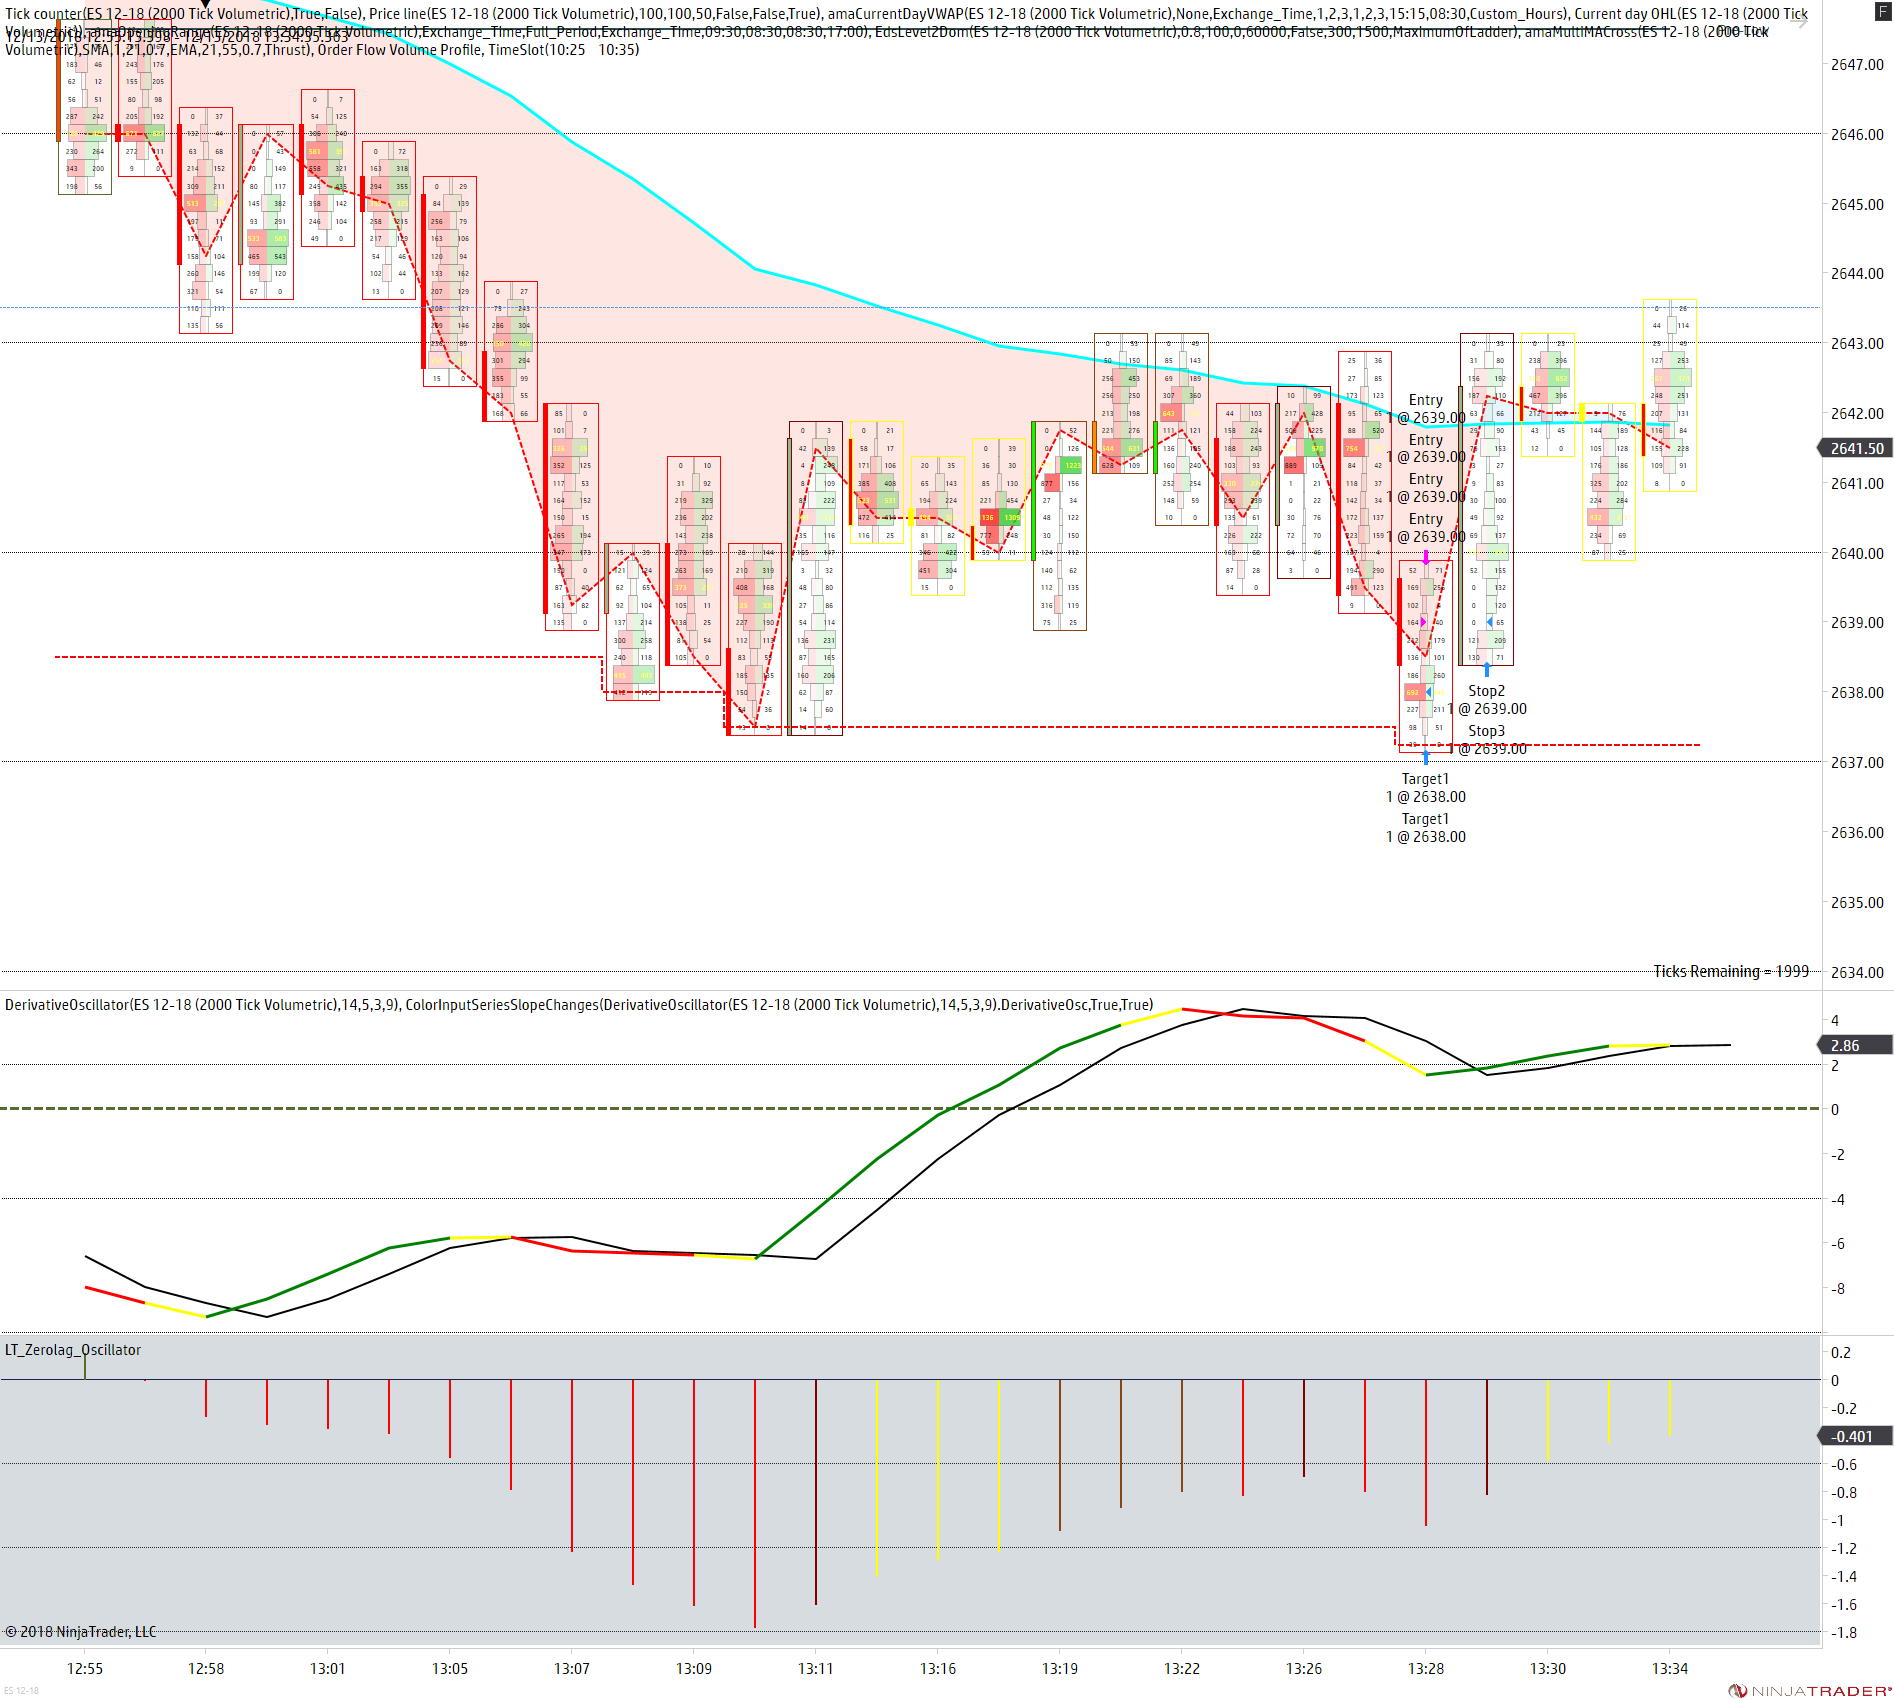Click the 2643.00 price axis label
The image size is (1894, 1700).
pyautogui.click(x=1857, y=343)
